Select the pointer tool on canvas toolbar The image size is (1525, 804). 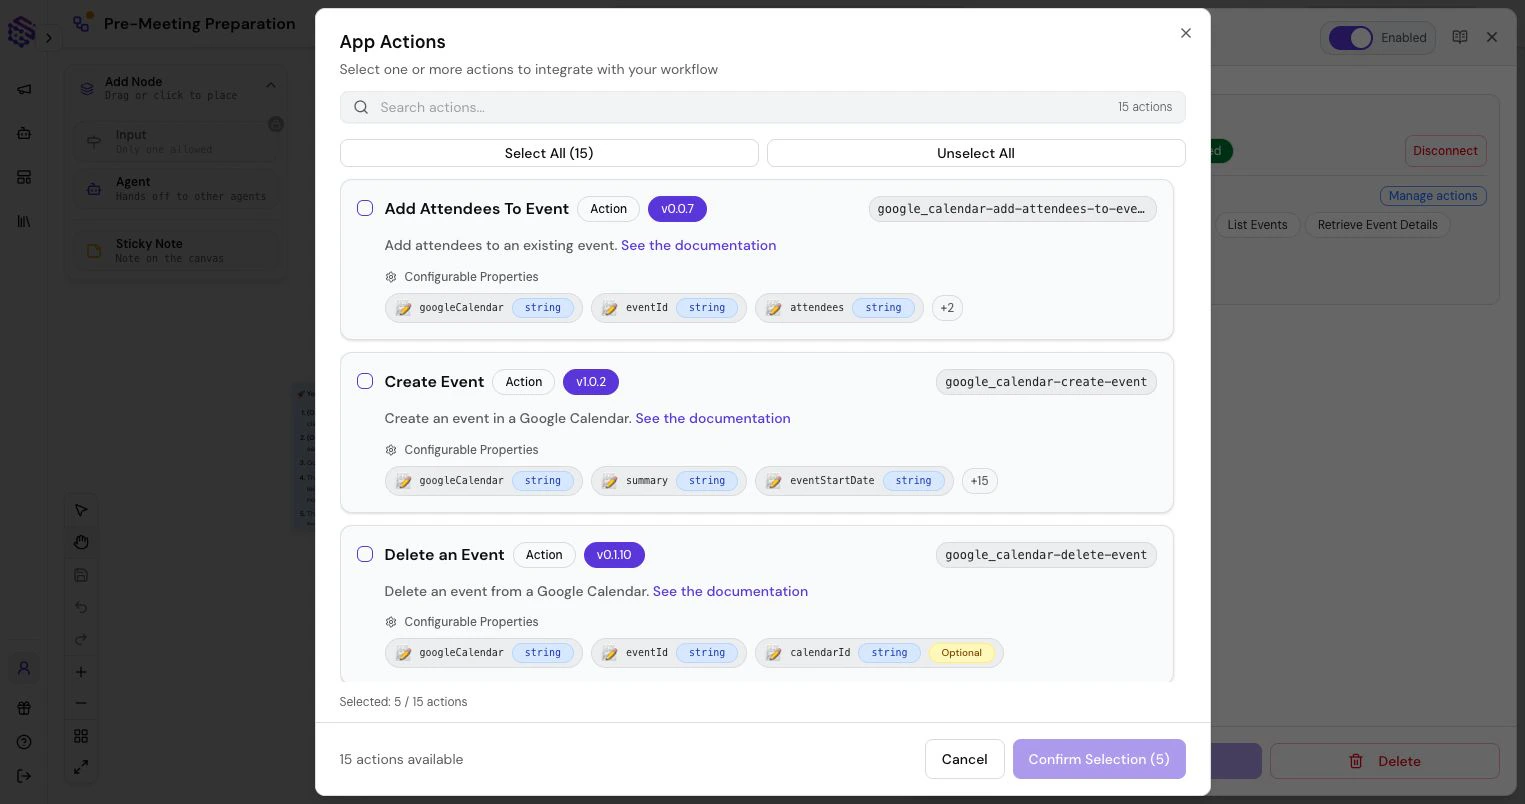coord(81,510)
